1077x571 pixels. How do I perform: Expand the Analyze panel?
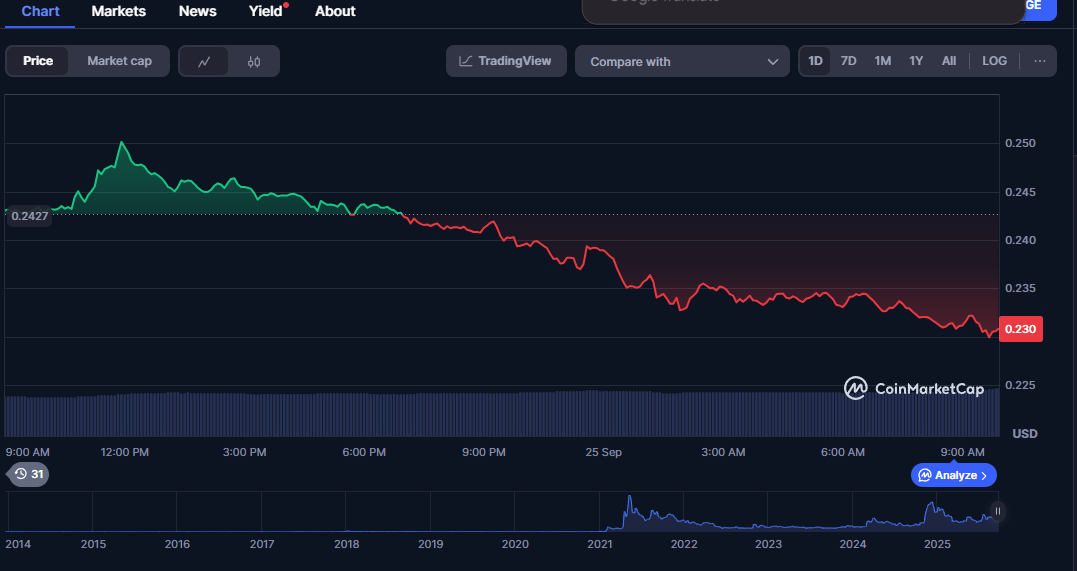[953, 475]
